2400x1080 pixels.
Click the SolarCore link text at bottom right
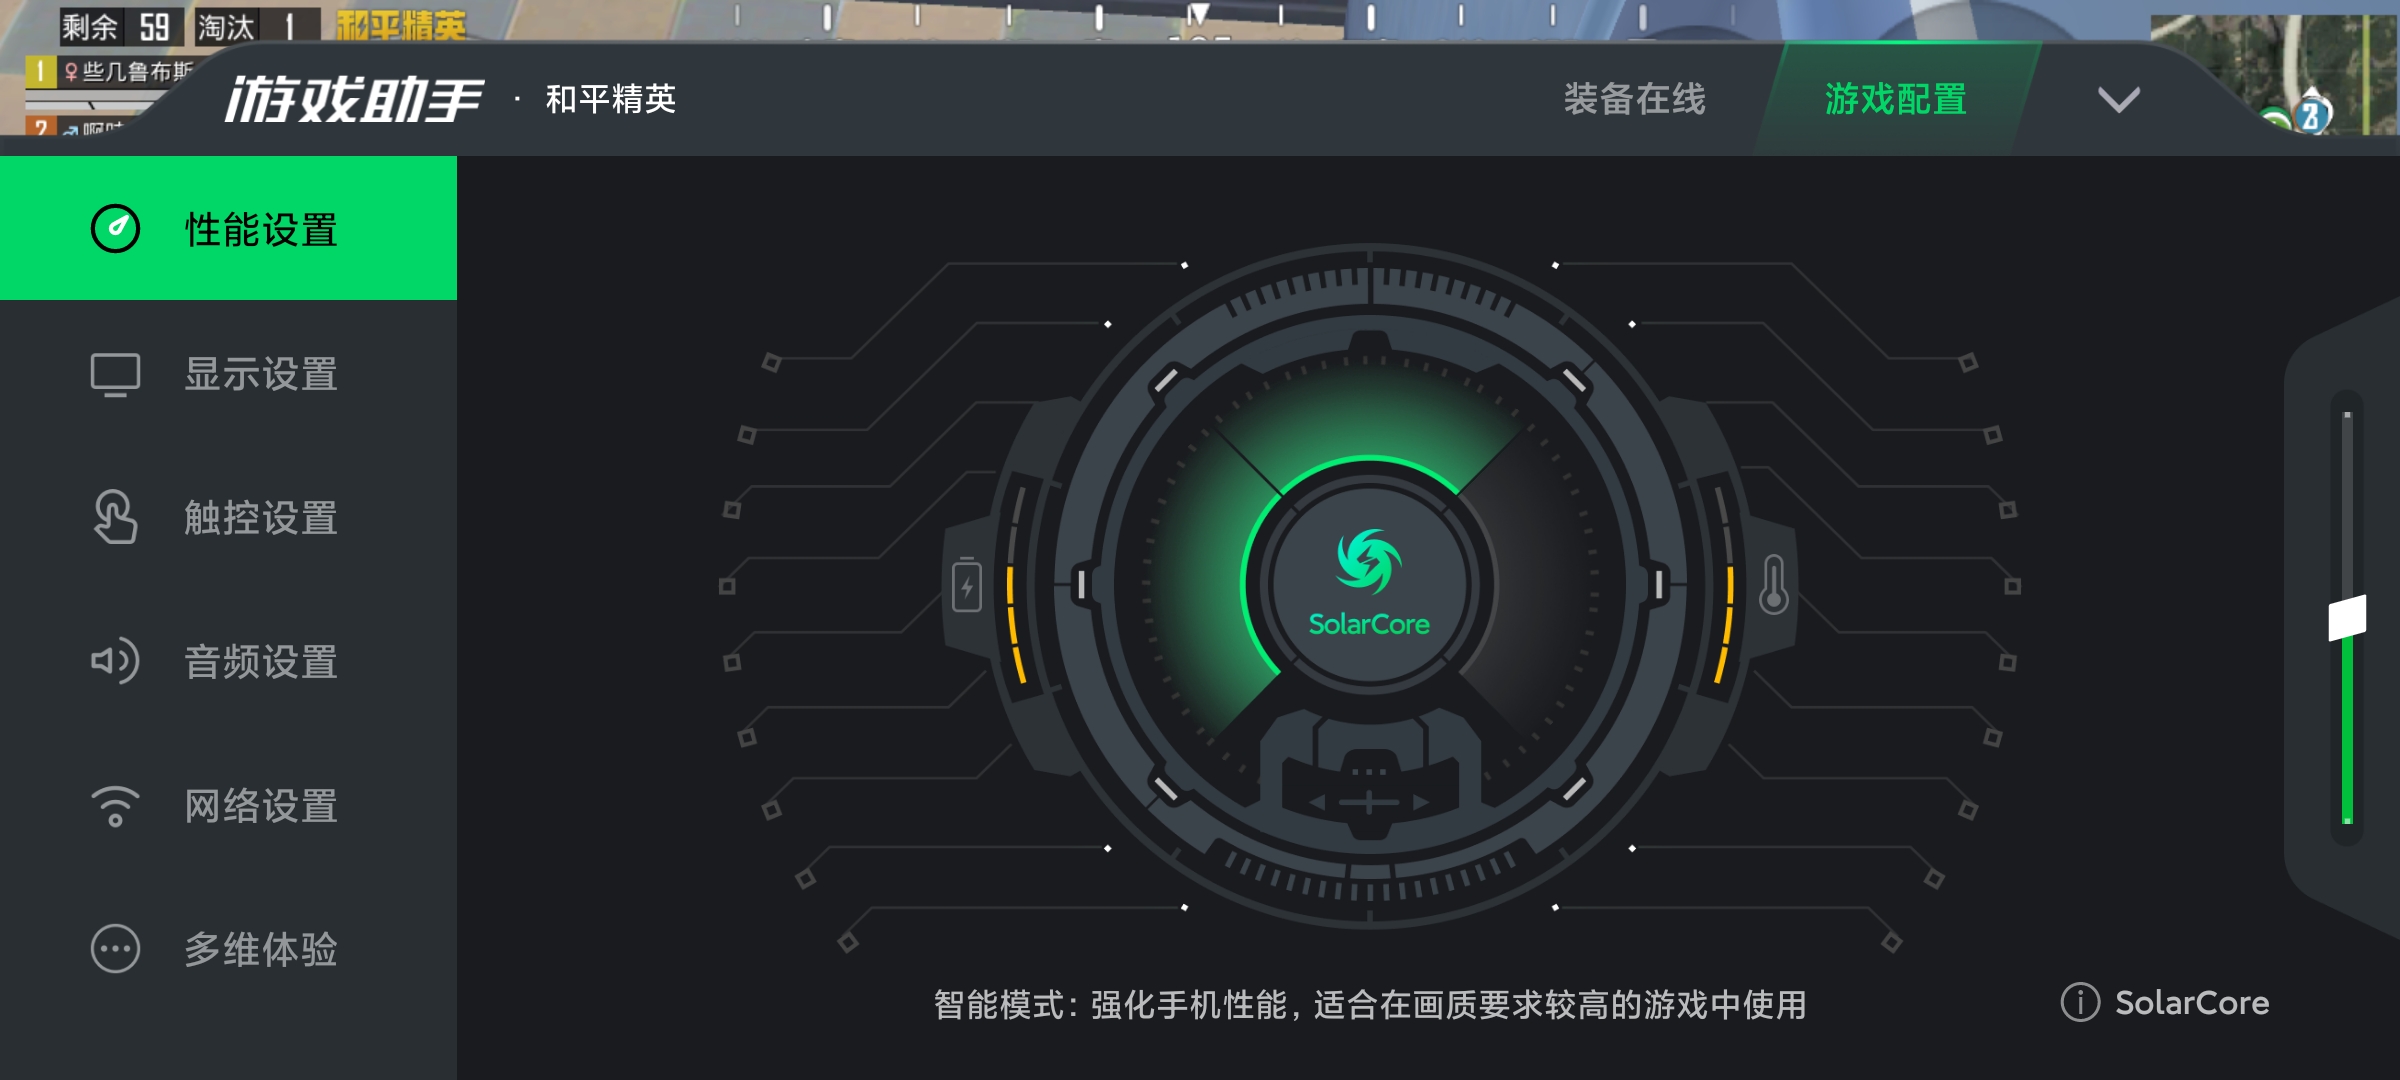tap(2192, 1002)
